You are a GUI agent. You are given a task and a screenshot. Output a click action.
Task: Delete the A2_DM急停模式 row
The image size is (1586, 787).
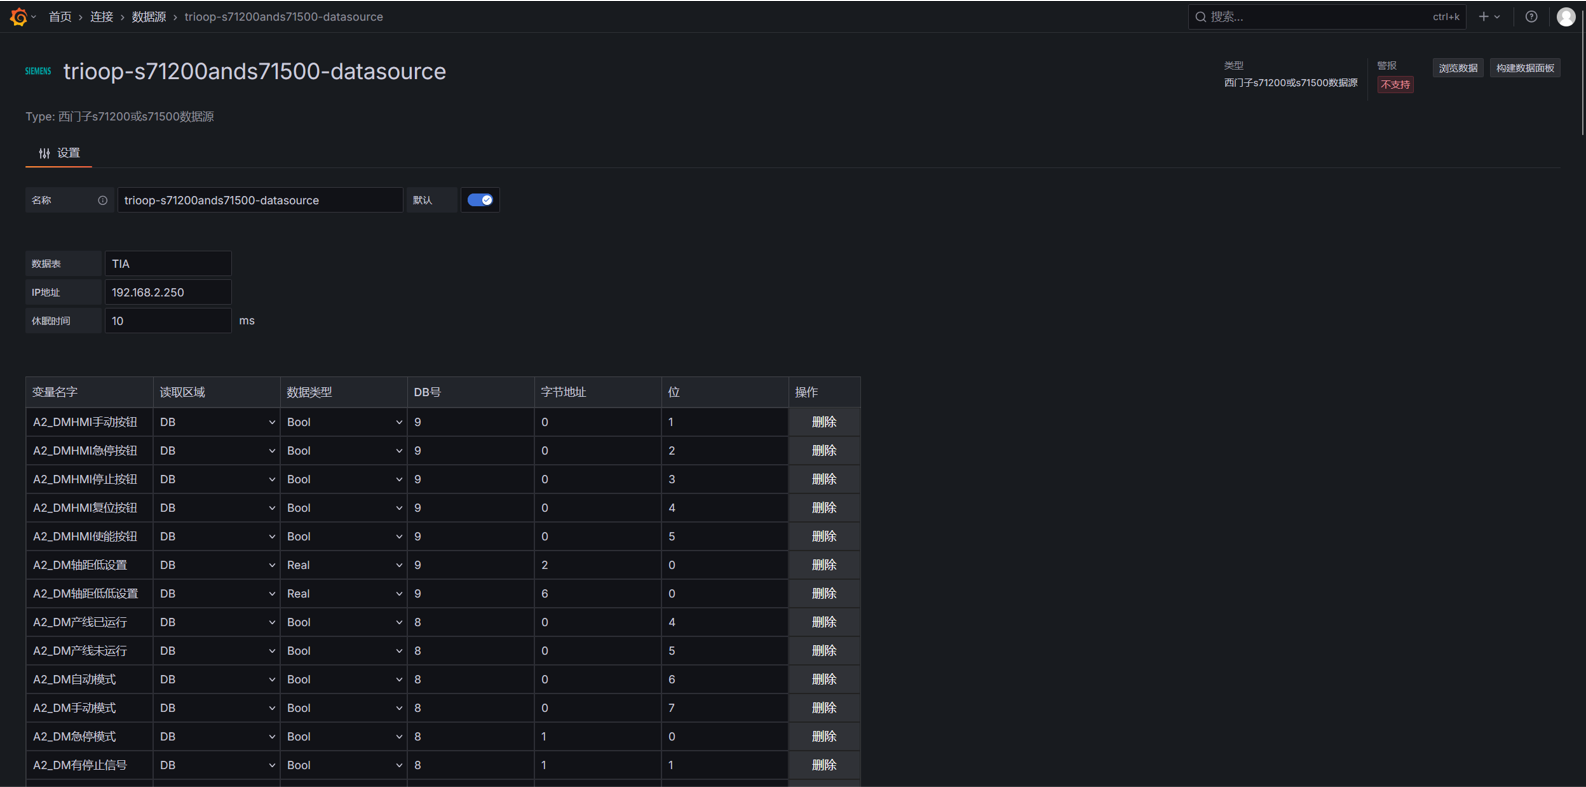[x=824, y=737]
